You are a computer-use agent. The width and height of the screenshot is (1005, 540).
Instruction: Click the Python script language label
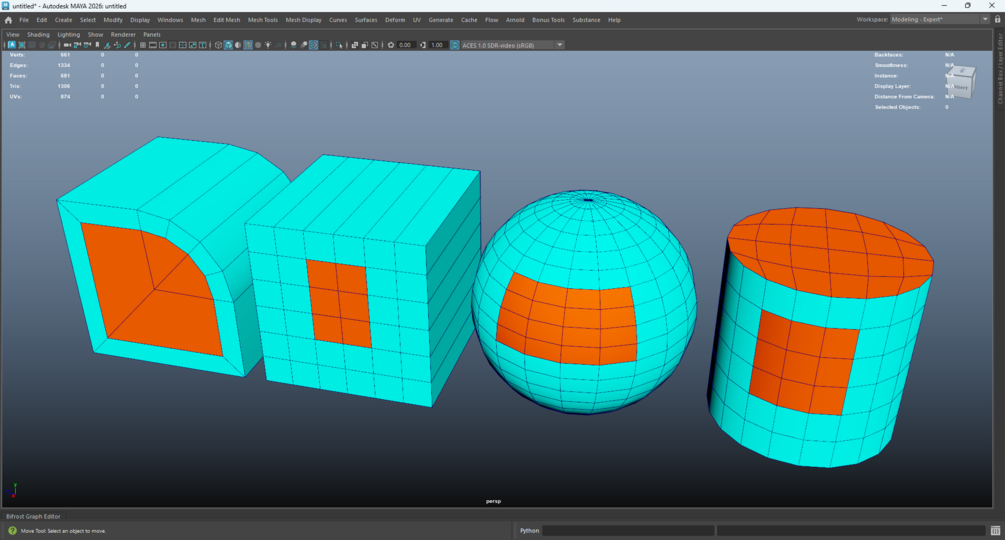tap(529, 530)
